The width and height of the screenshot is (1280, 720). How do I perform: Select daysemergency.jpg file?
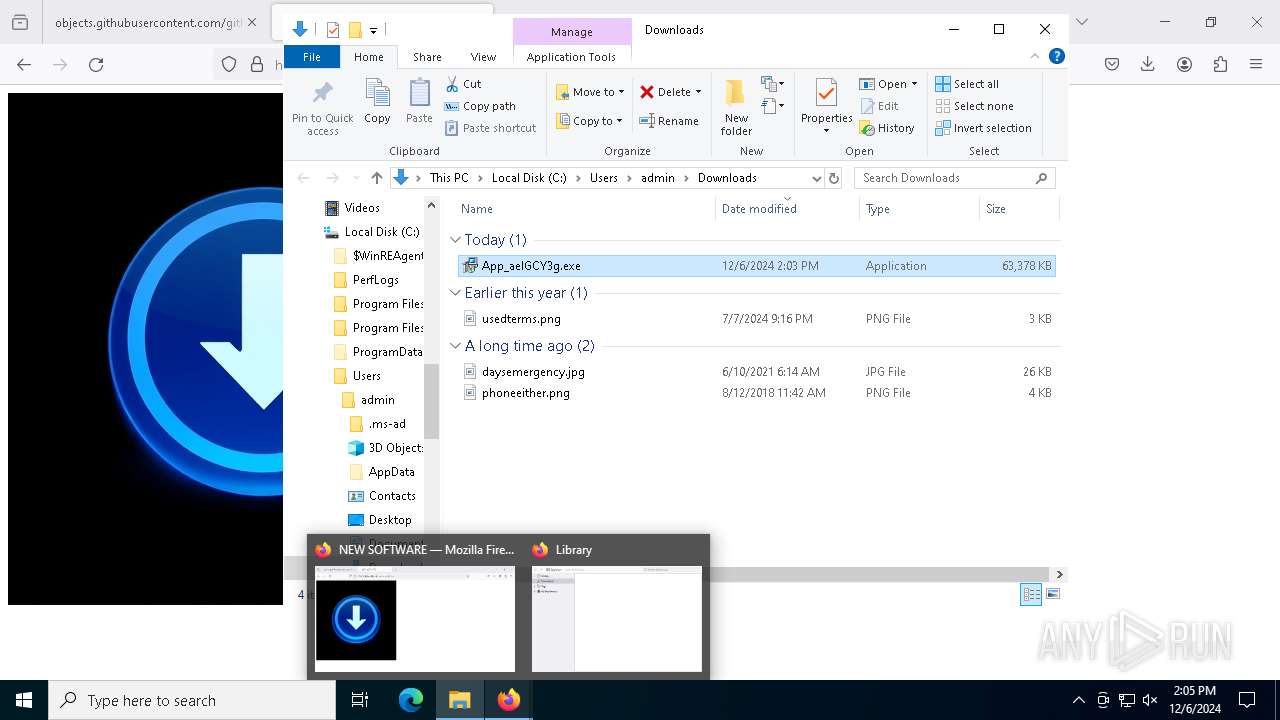coord(756,372)
